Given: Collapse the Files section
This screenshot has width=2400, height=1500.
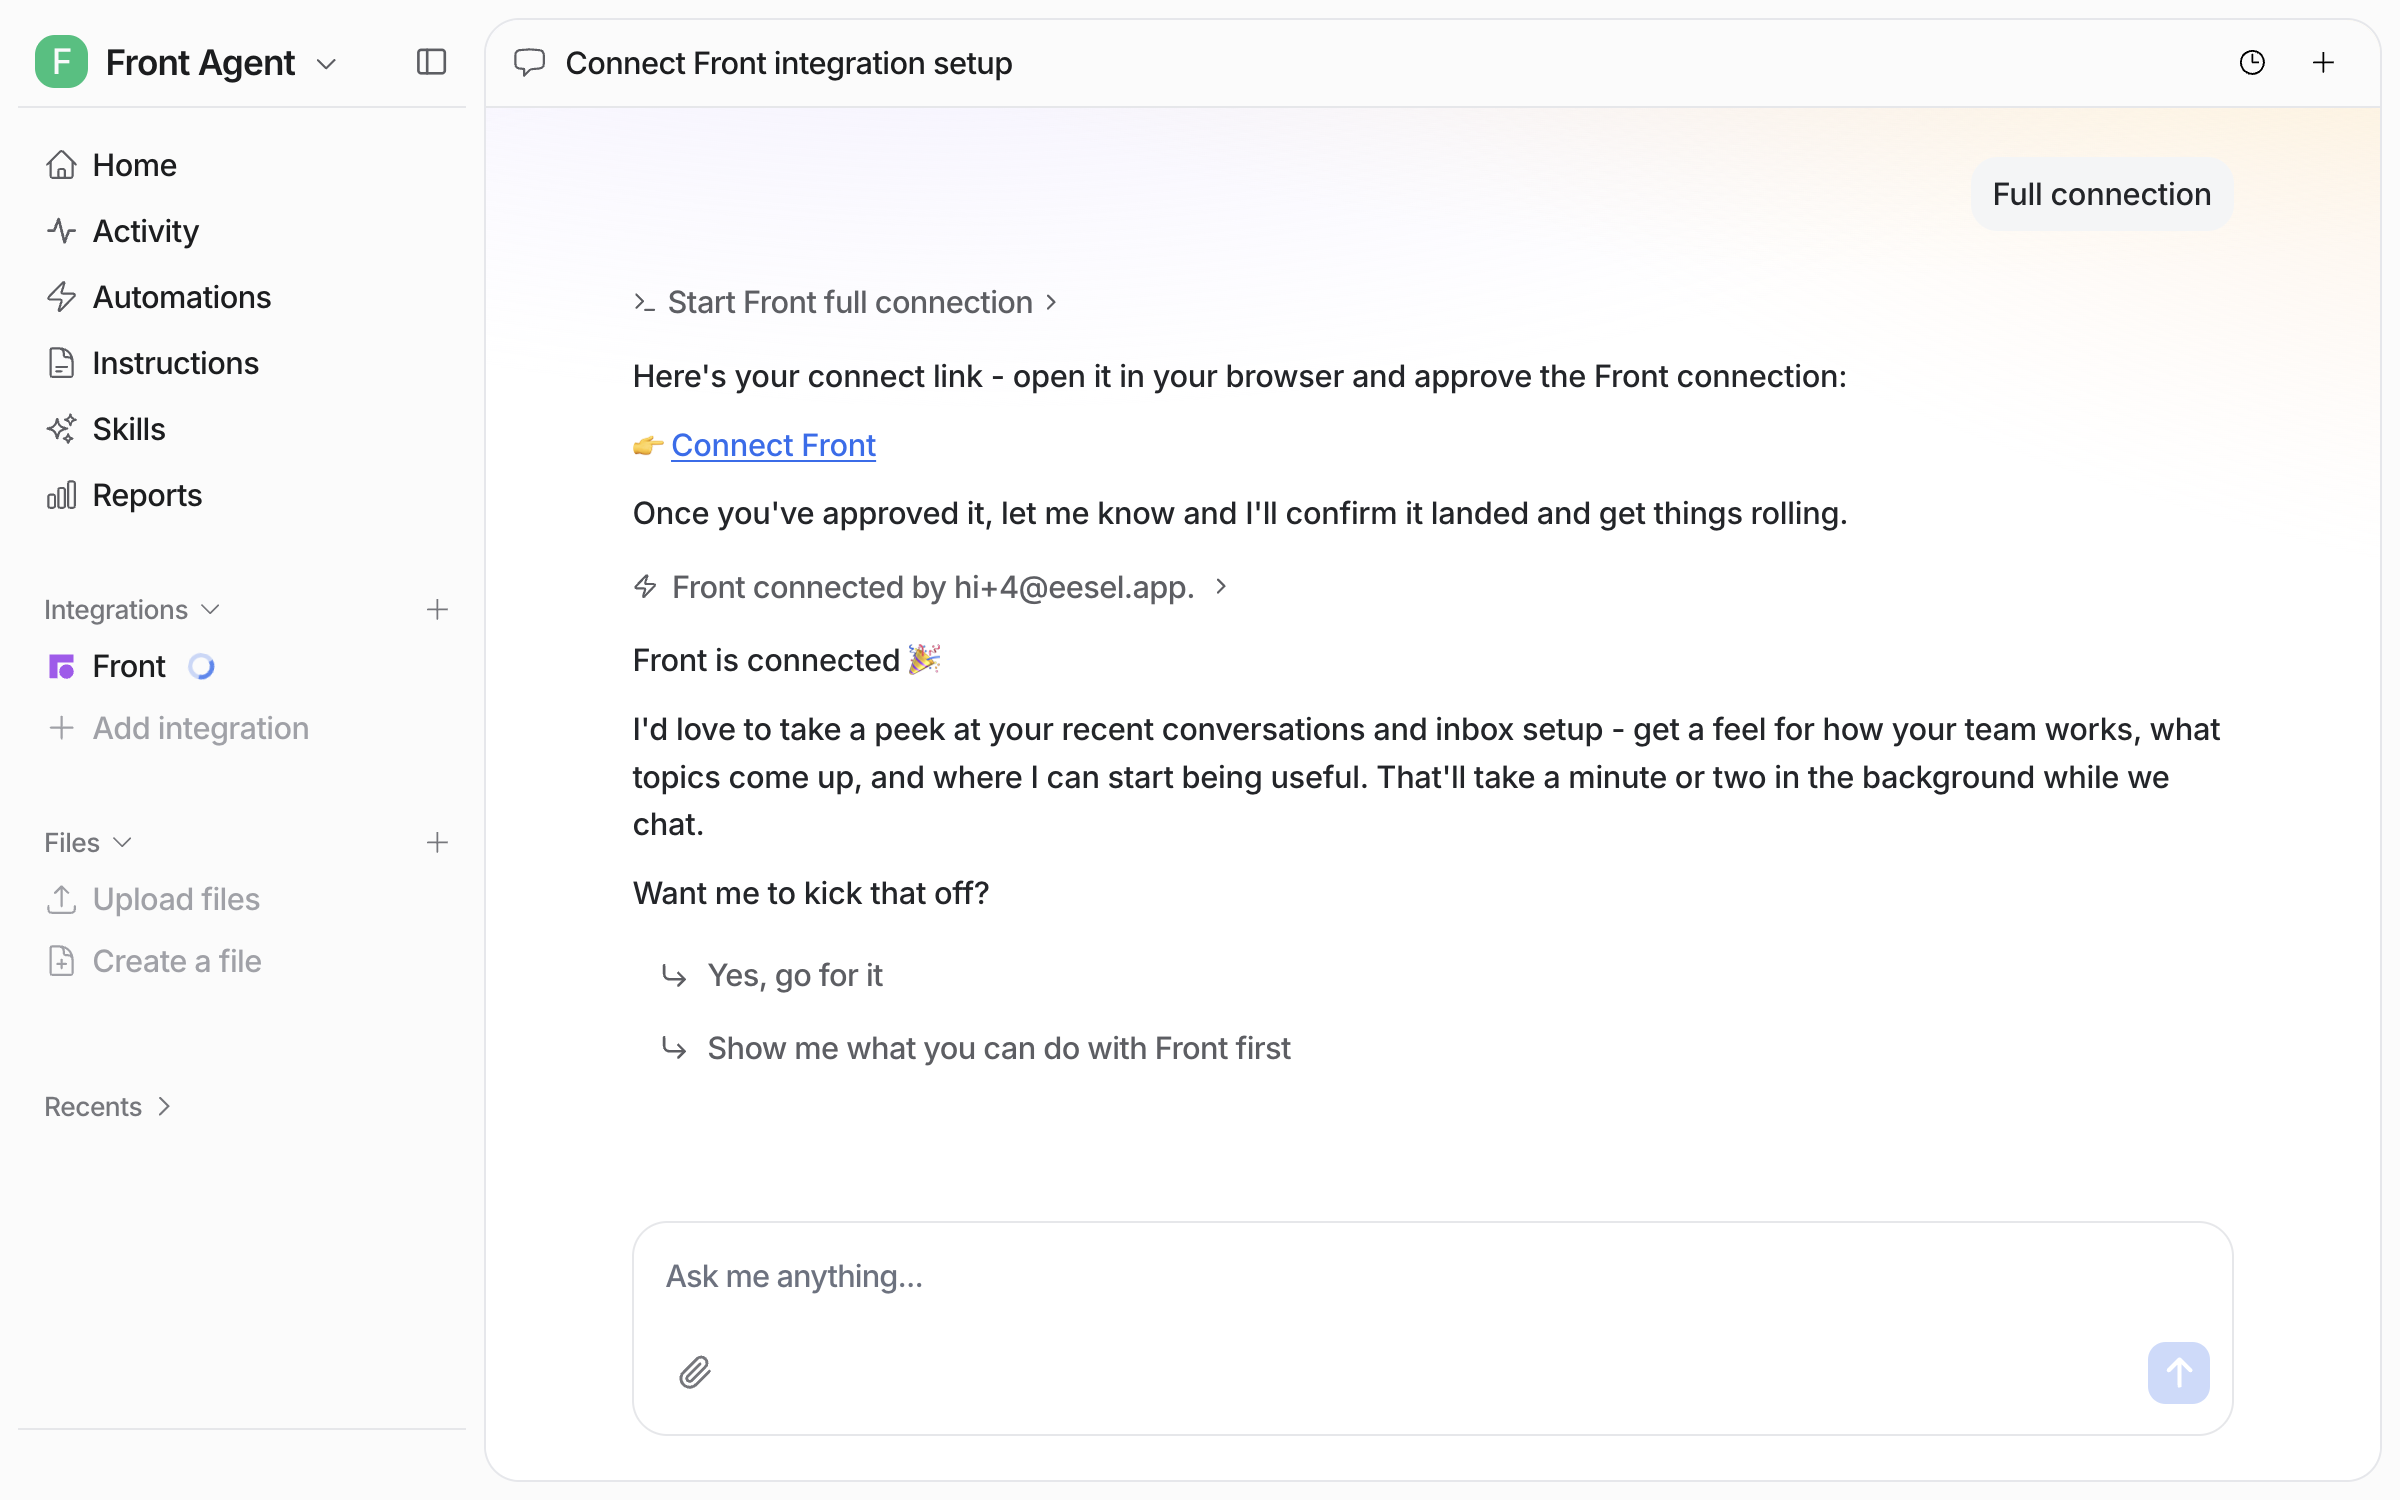Looking at the screenshot, I should tap(88, 843).
